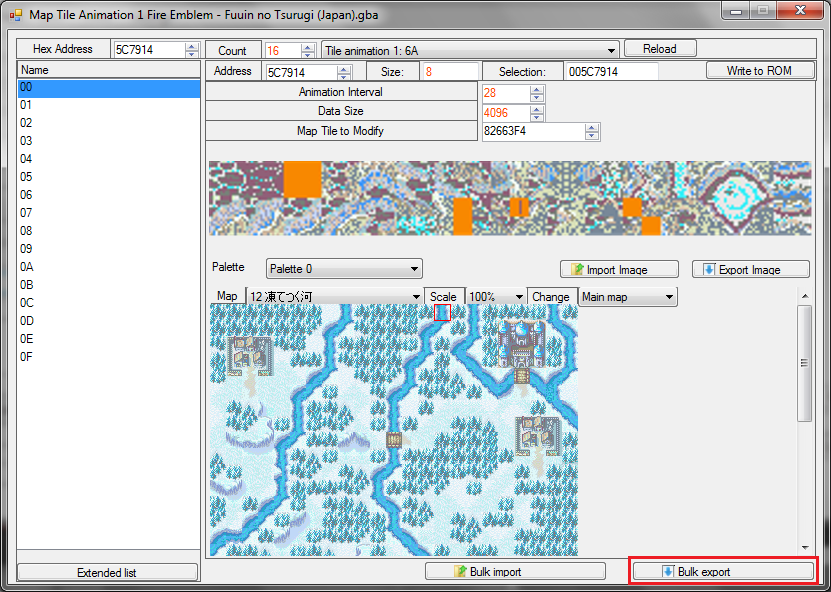Click the Animation Interval value field
The width and height of the screenshot is (831, 592).
507,93
